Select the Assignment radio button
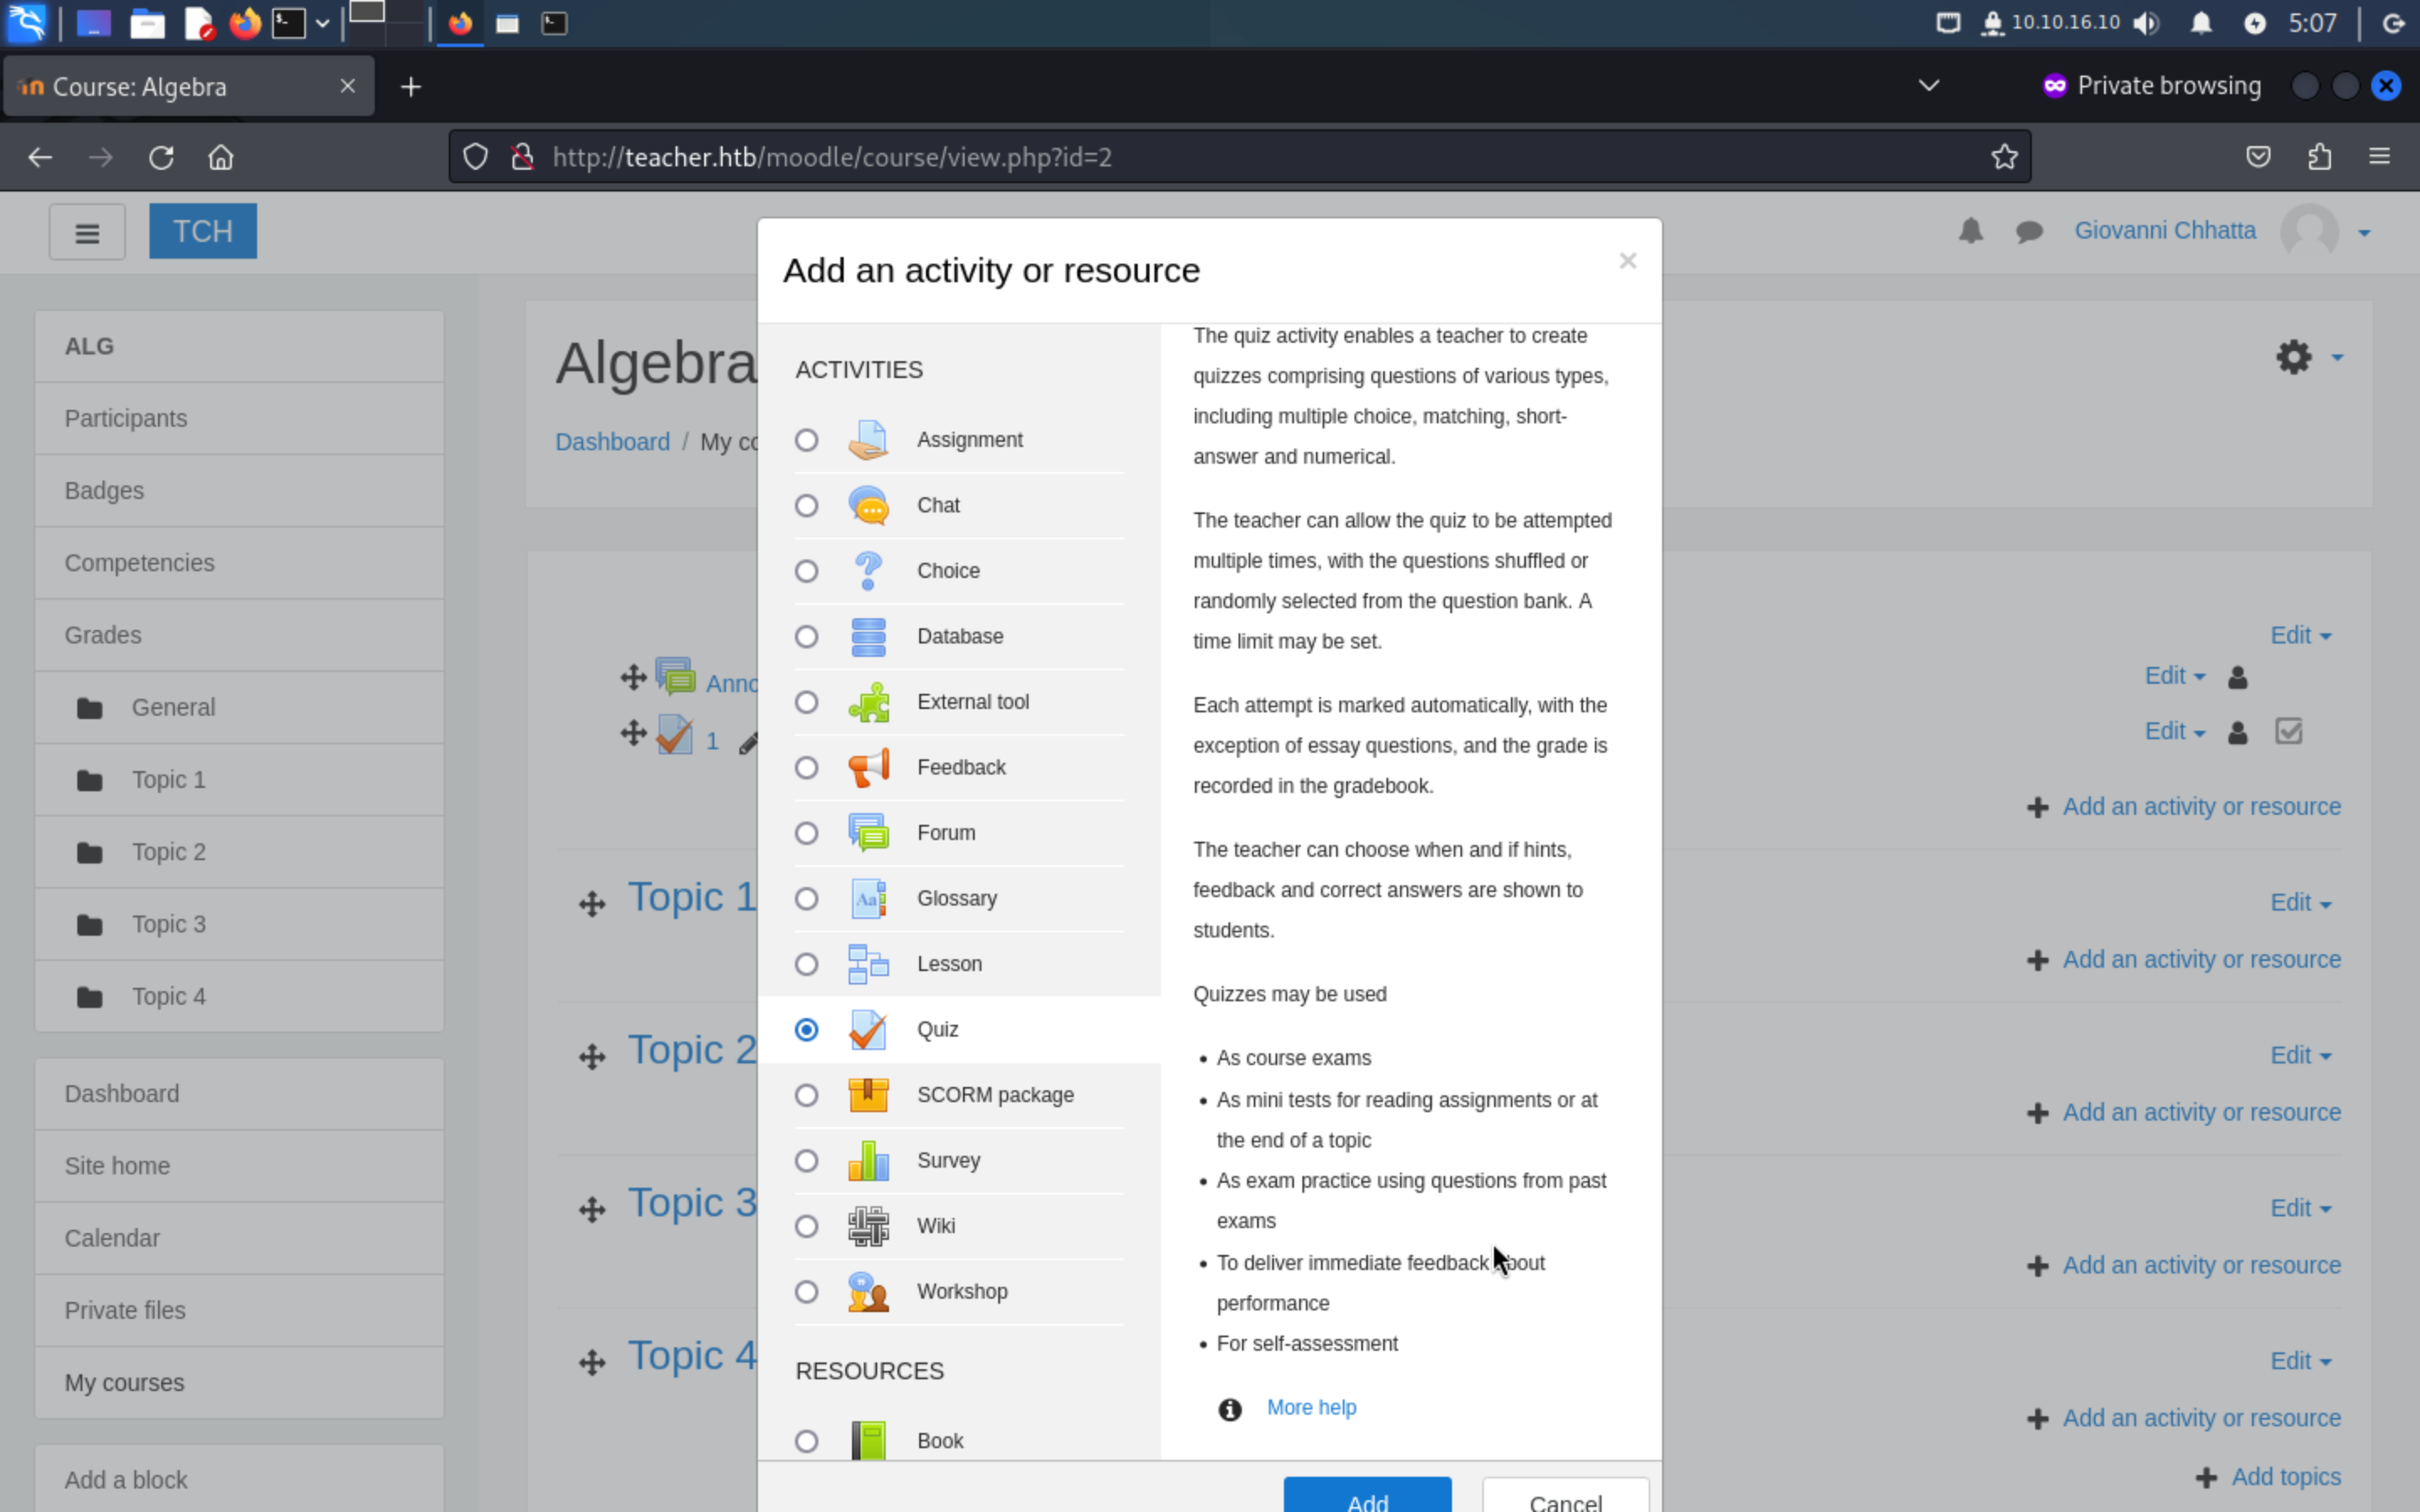2420x1512 pixels. coord(806,440)
